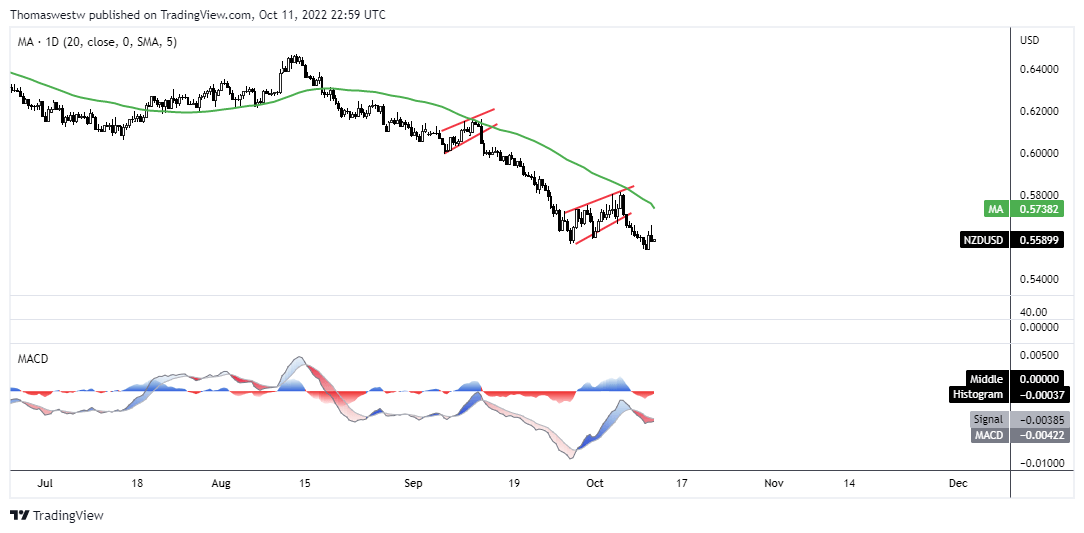
Task: Click the Dec date on time axis
Action: coord(957,484)
